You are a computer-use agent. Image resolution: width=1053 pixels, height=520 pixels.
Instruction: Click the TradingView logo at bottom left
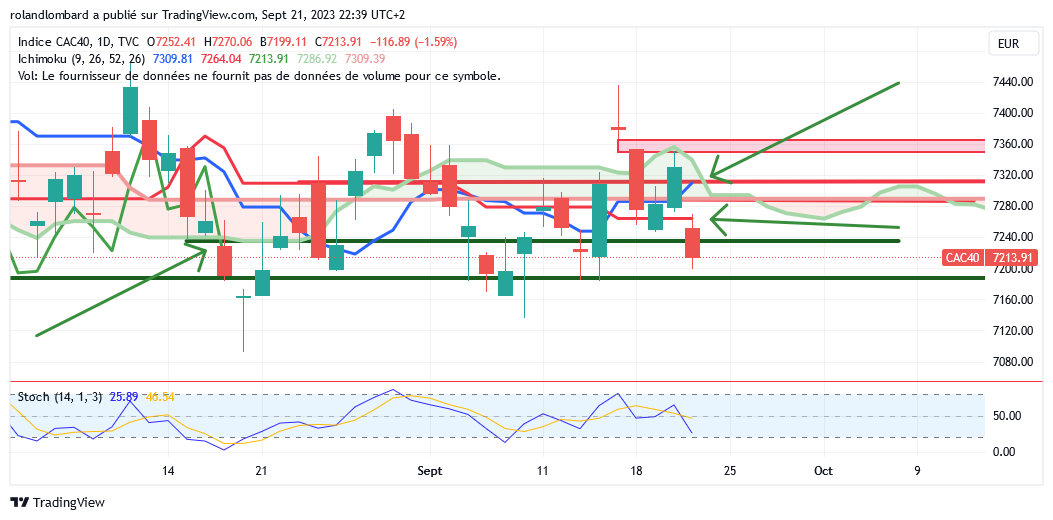58,502
